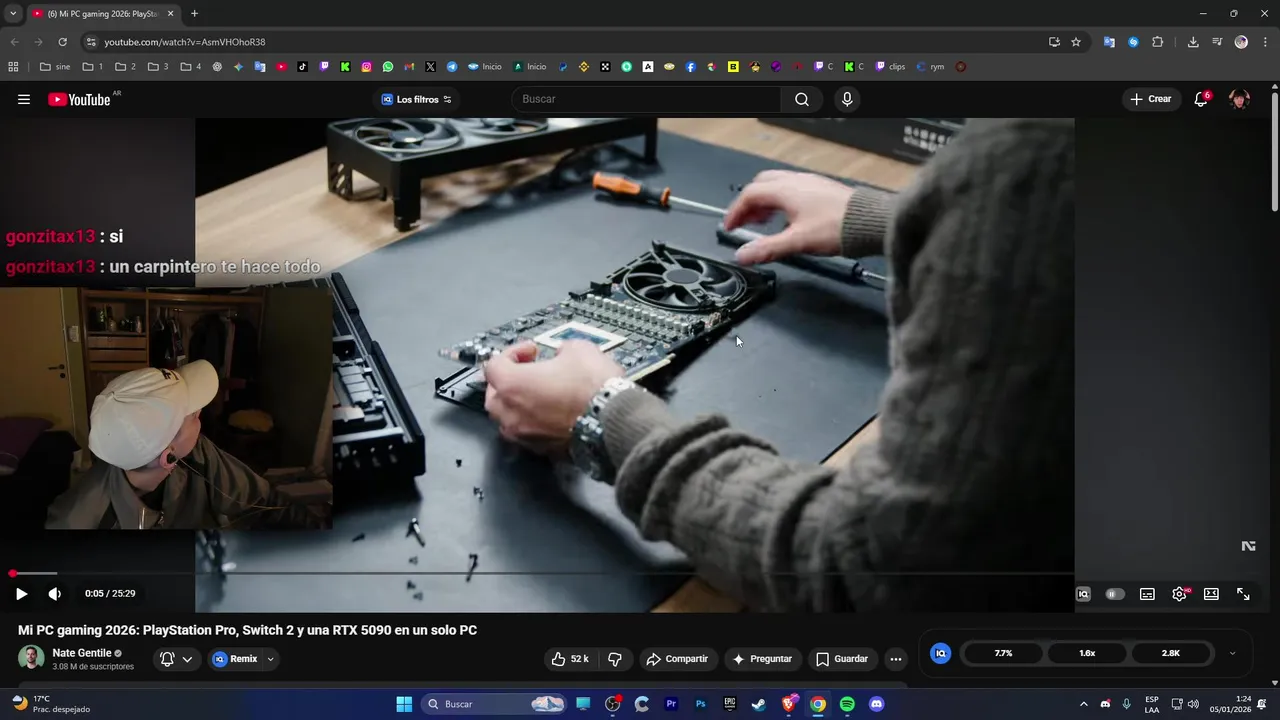
Task: Click the Google Translate extension icon
Action: 1109,42
